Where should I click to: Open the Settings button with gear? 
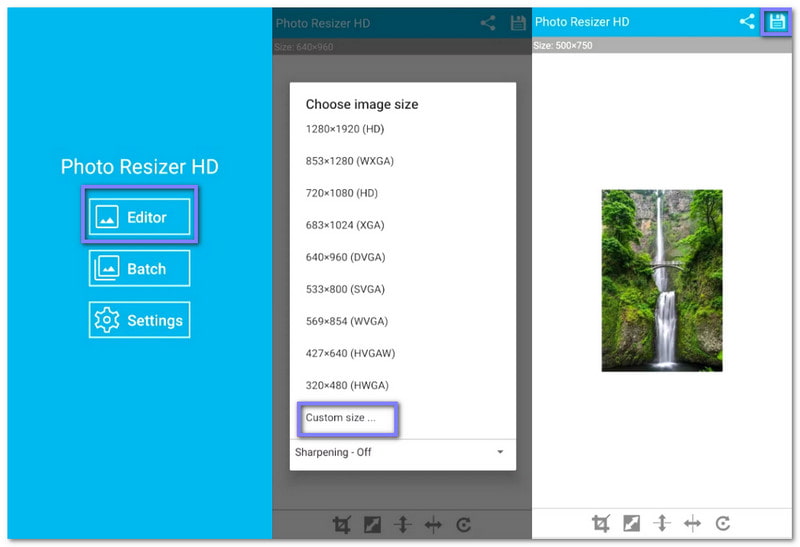pos(139,320)
